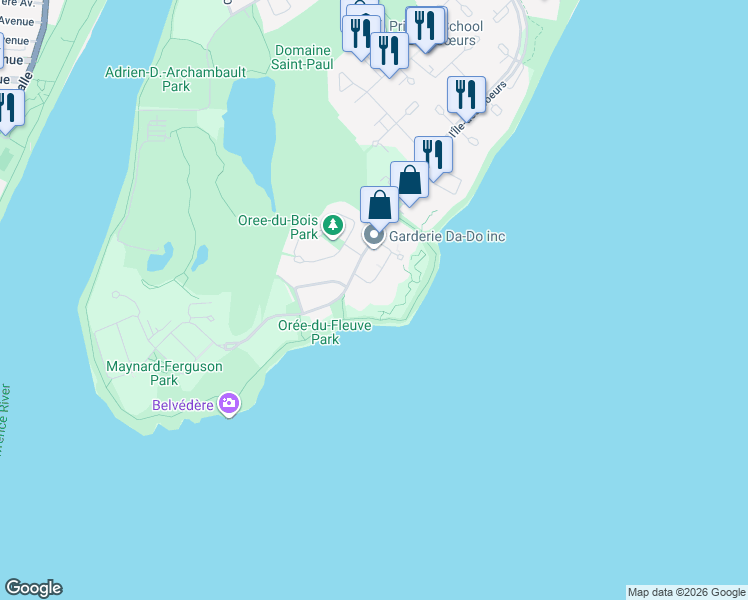Image resolution: width=748 pixels, height=600 pixels.
Task: Click the Belvédère text label
Action: tap(183, 405)
